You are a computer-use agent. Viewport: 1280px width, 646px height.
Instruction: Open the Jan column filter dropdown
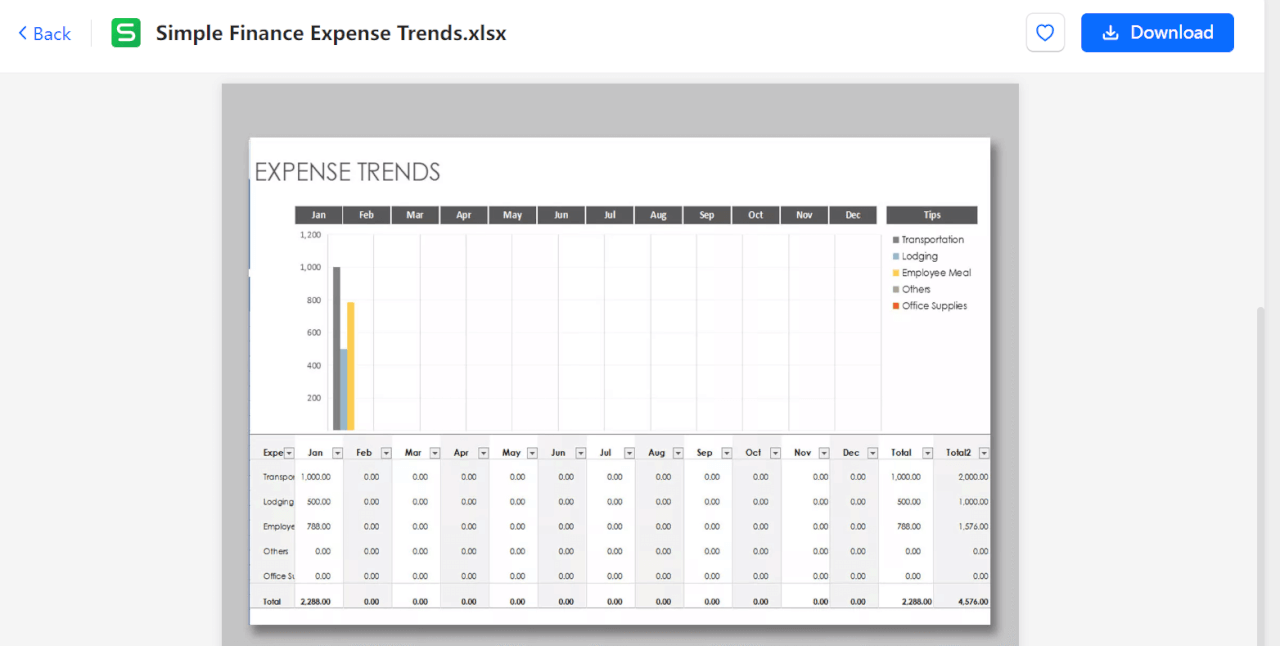[x=337, y=453]
